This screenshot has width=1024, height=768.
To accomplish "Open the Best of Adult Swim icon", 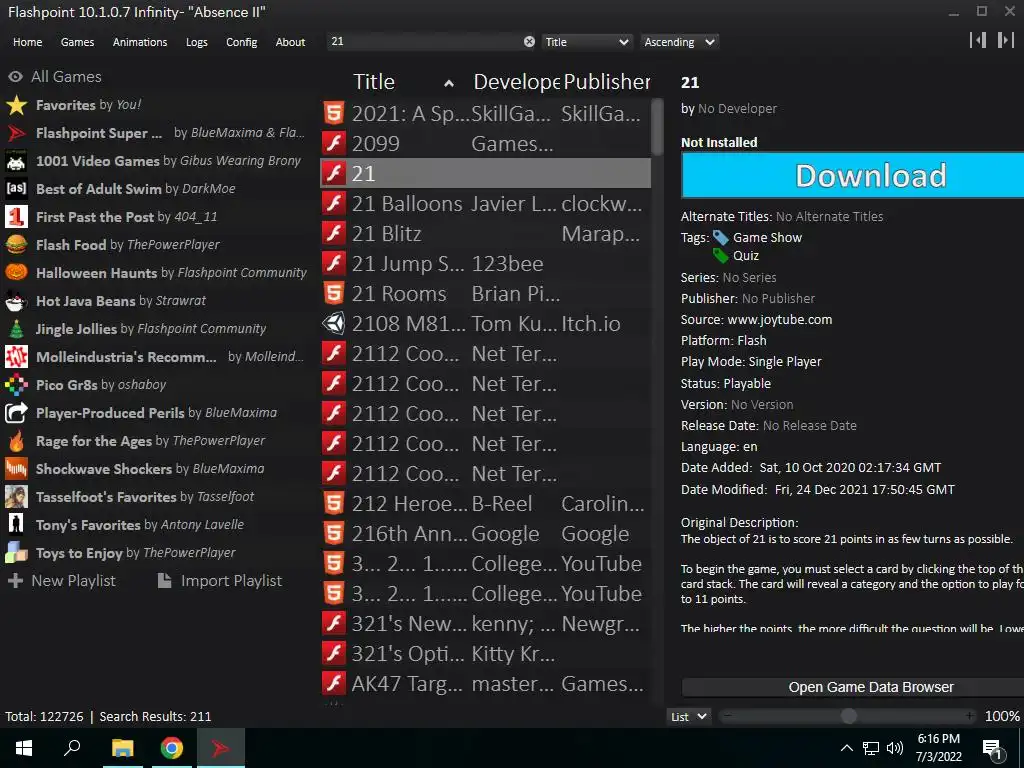I will point(16,189).
